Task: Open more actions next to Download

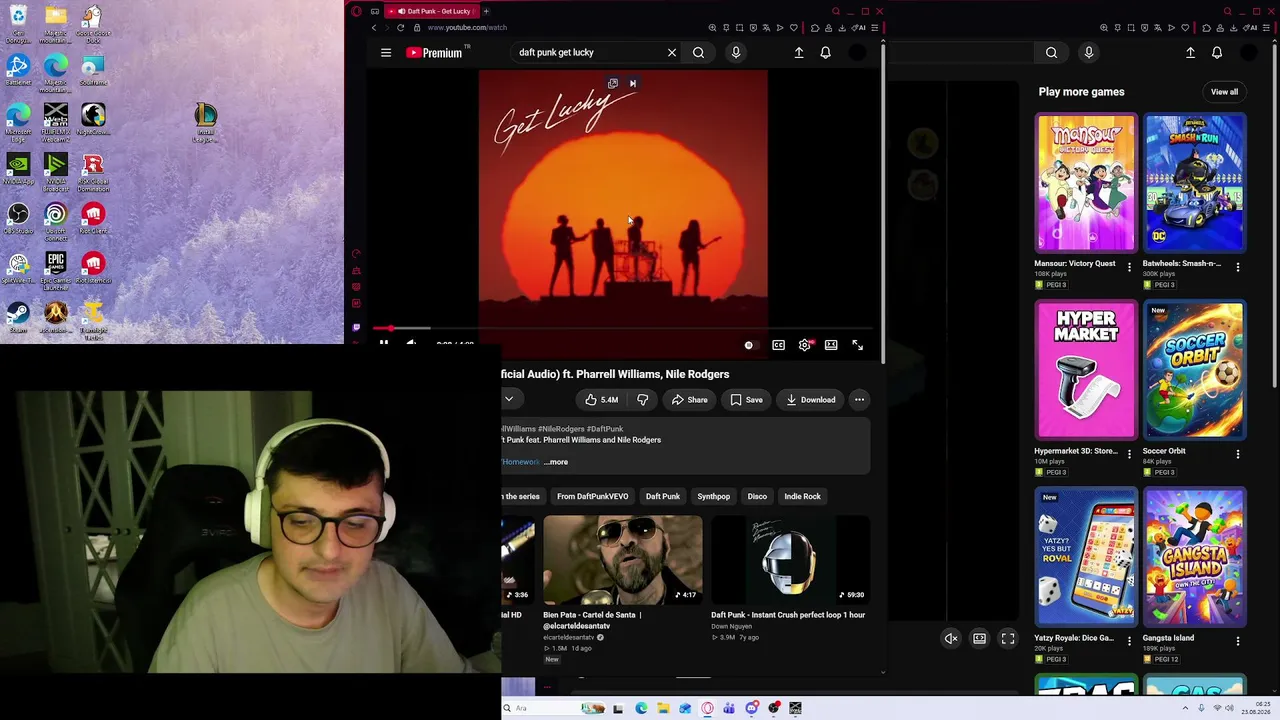Action: point(859,400)
